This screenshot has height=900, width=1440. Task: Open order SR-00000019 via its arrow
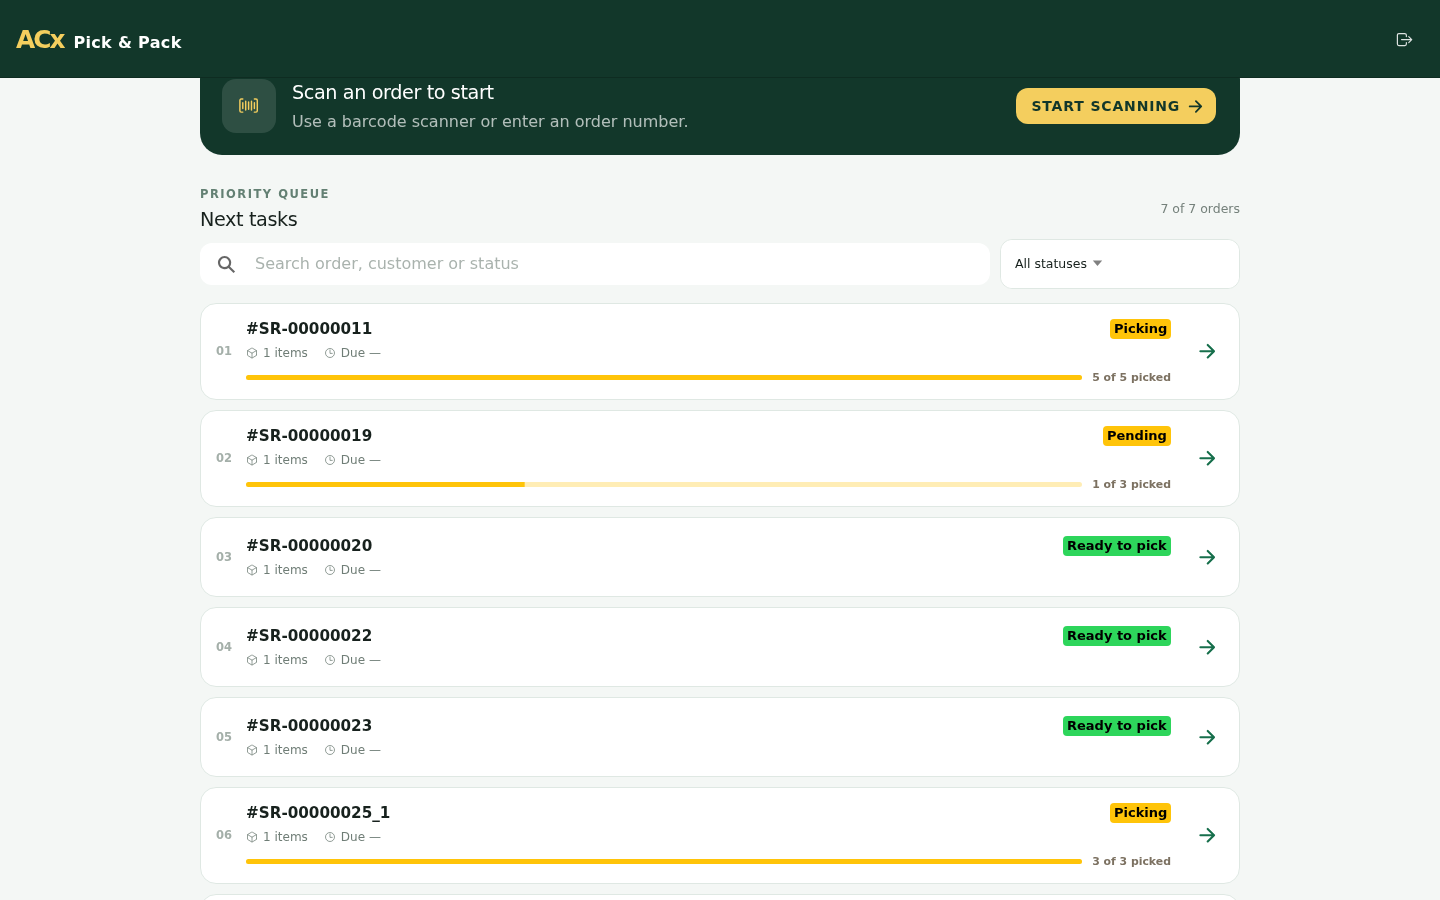coord(1207,458)
